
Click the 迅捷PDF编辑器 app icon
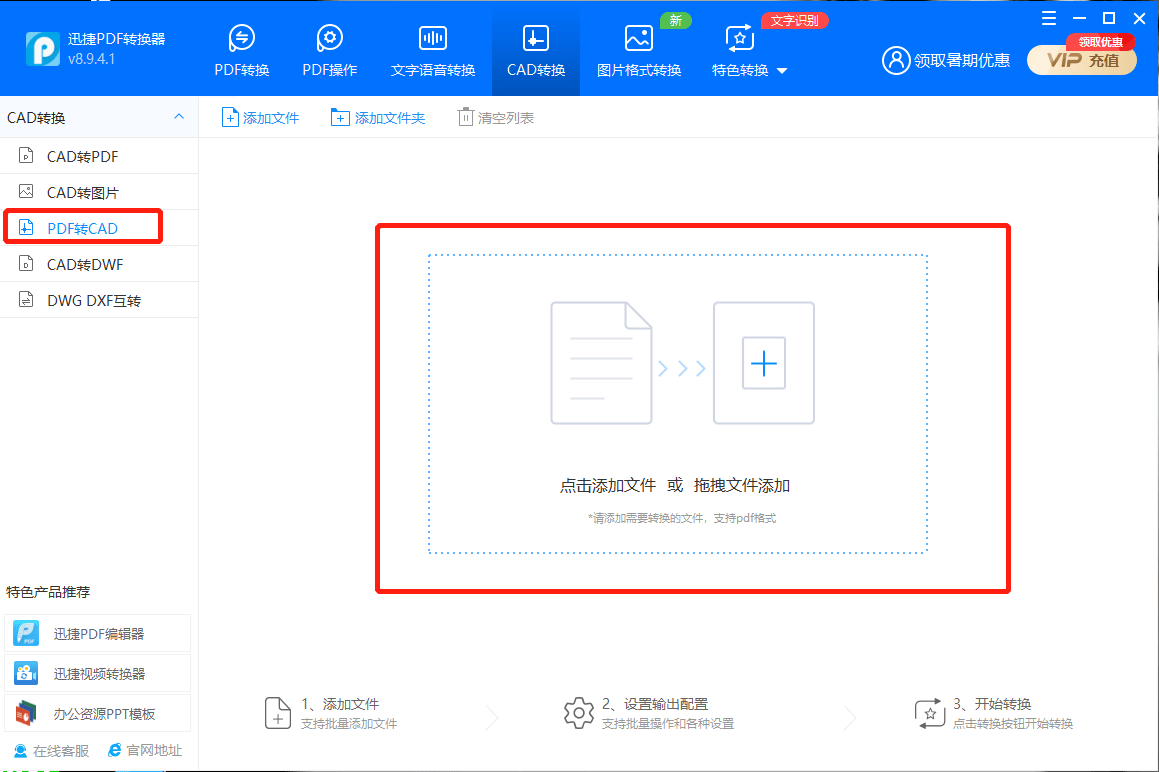point(26,634)
